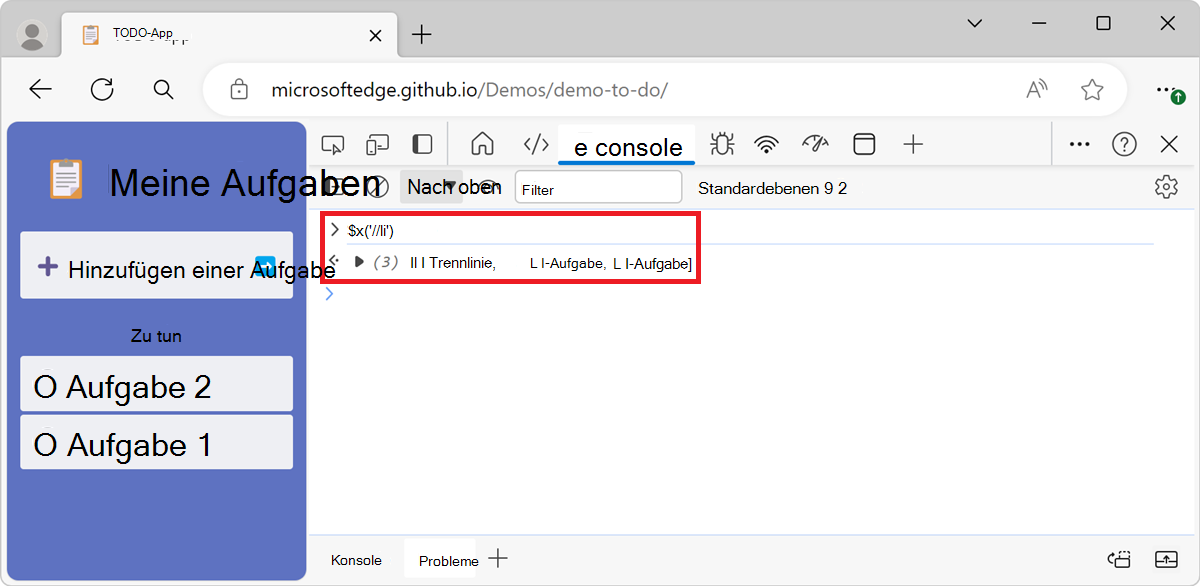Open the Performance panel icon
1200x586 pixels.
815,144
